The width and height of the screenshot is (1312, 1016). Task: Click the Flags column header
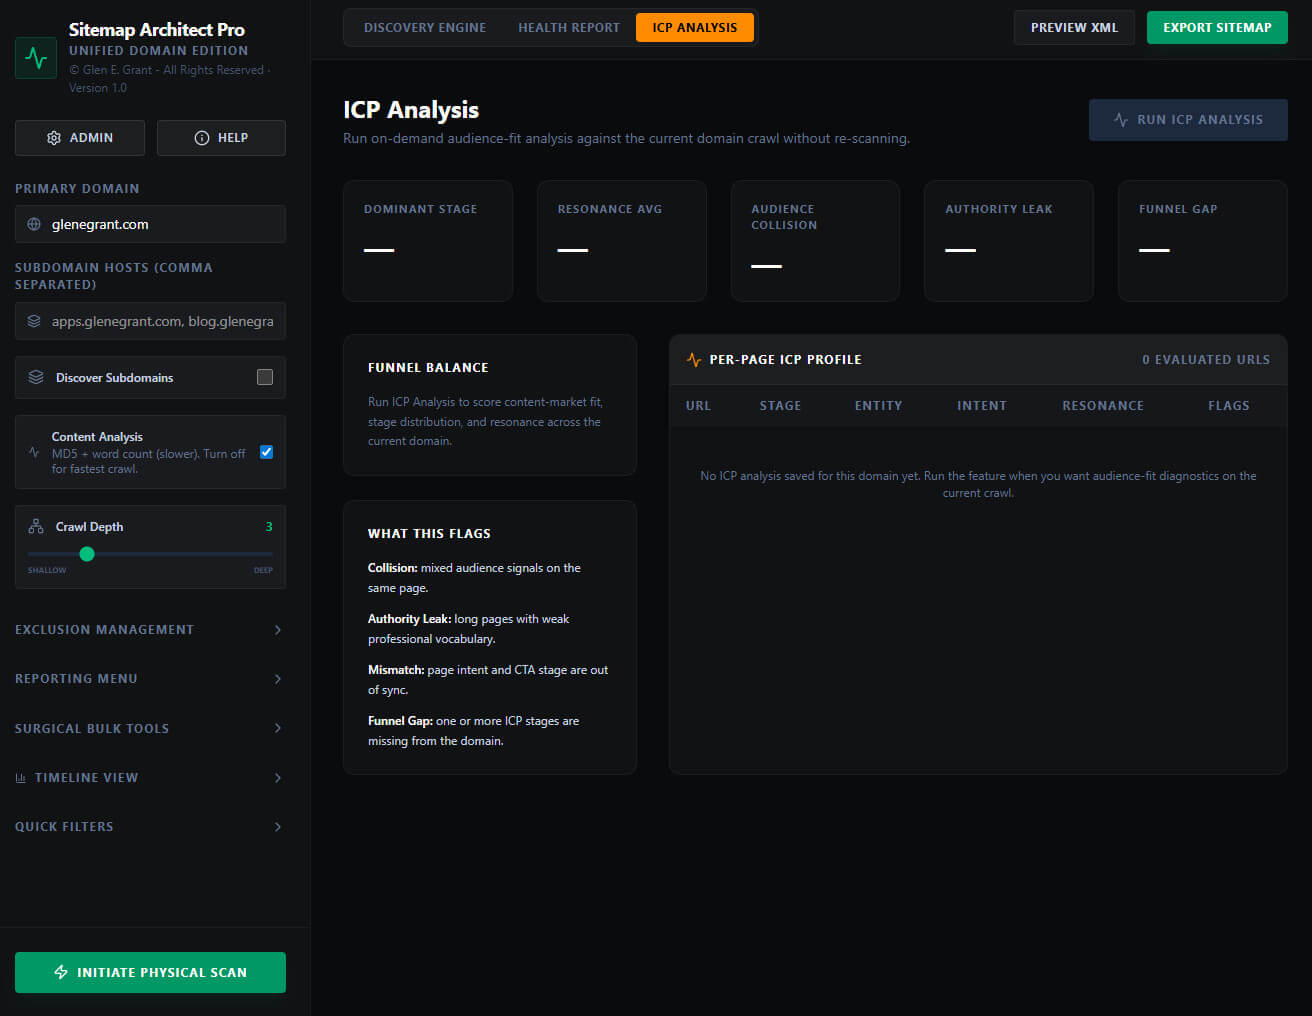(1229, 406)
